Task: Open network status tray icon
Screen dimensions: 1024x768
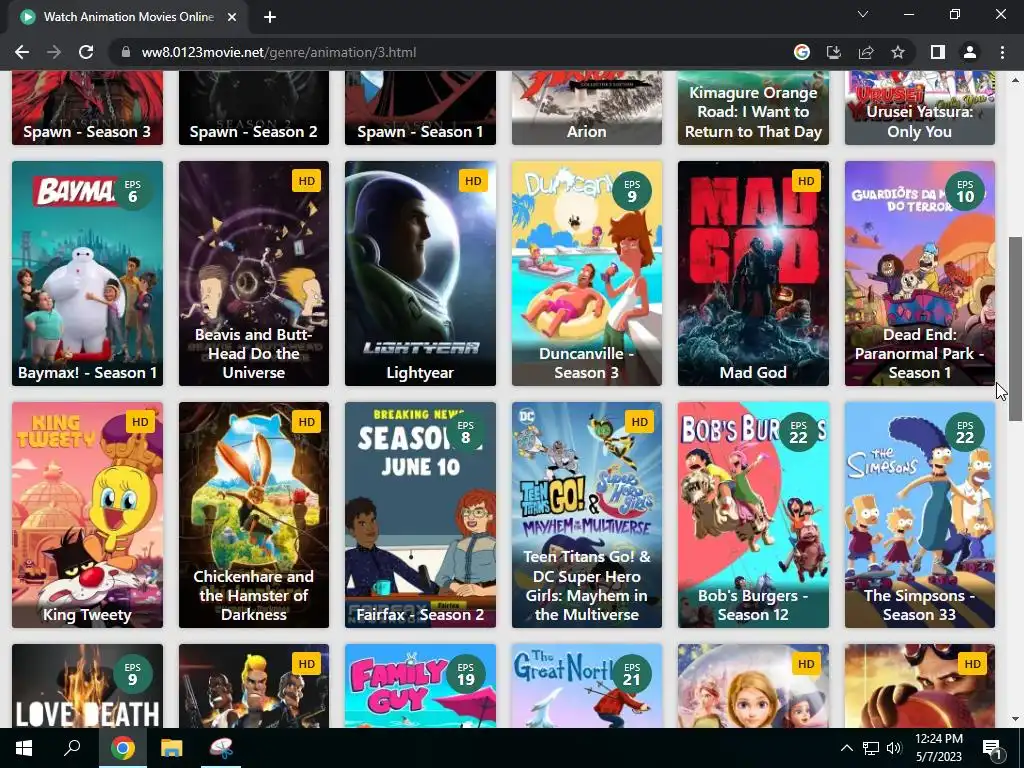Action: pyautogui.click(x=871, y=748)
